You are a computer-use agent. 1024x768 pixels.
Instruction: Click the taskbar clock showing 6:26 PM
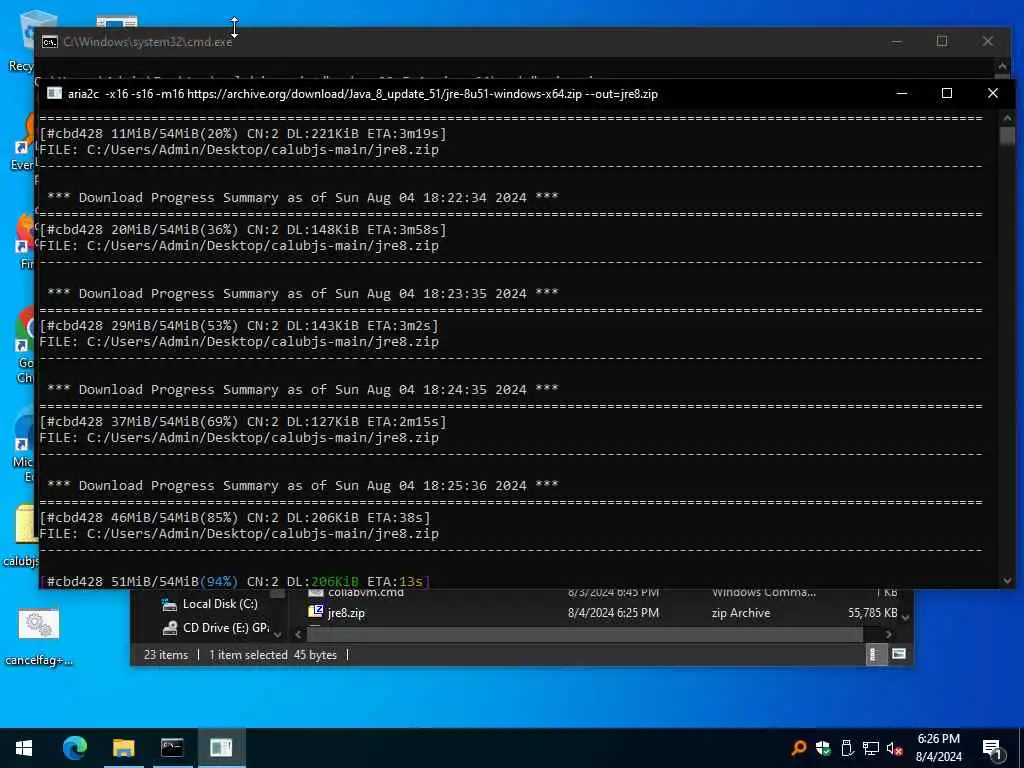pyautogui.click(x=938, y=748)
